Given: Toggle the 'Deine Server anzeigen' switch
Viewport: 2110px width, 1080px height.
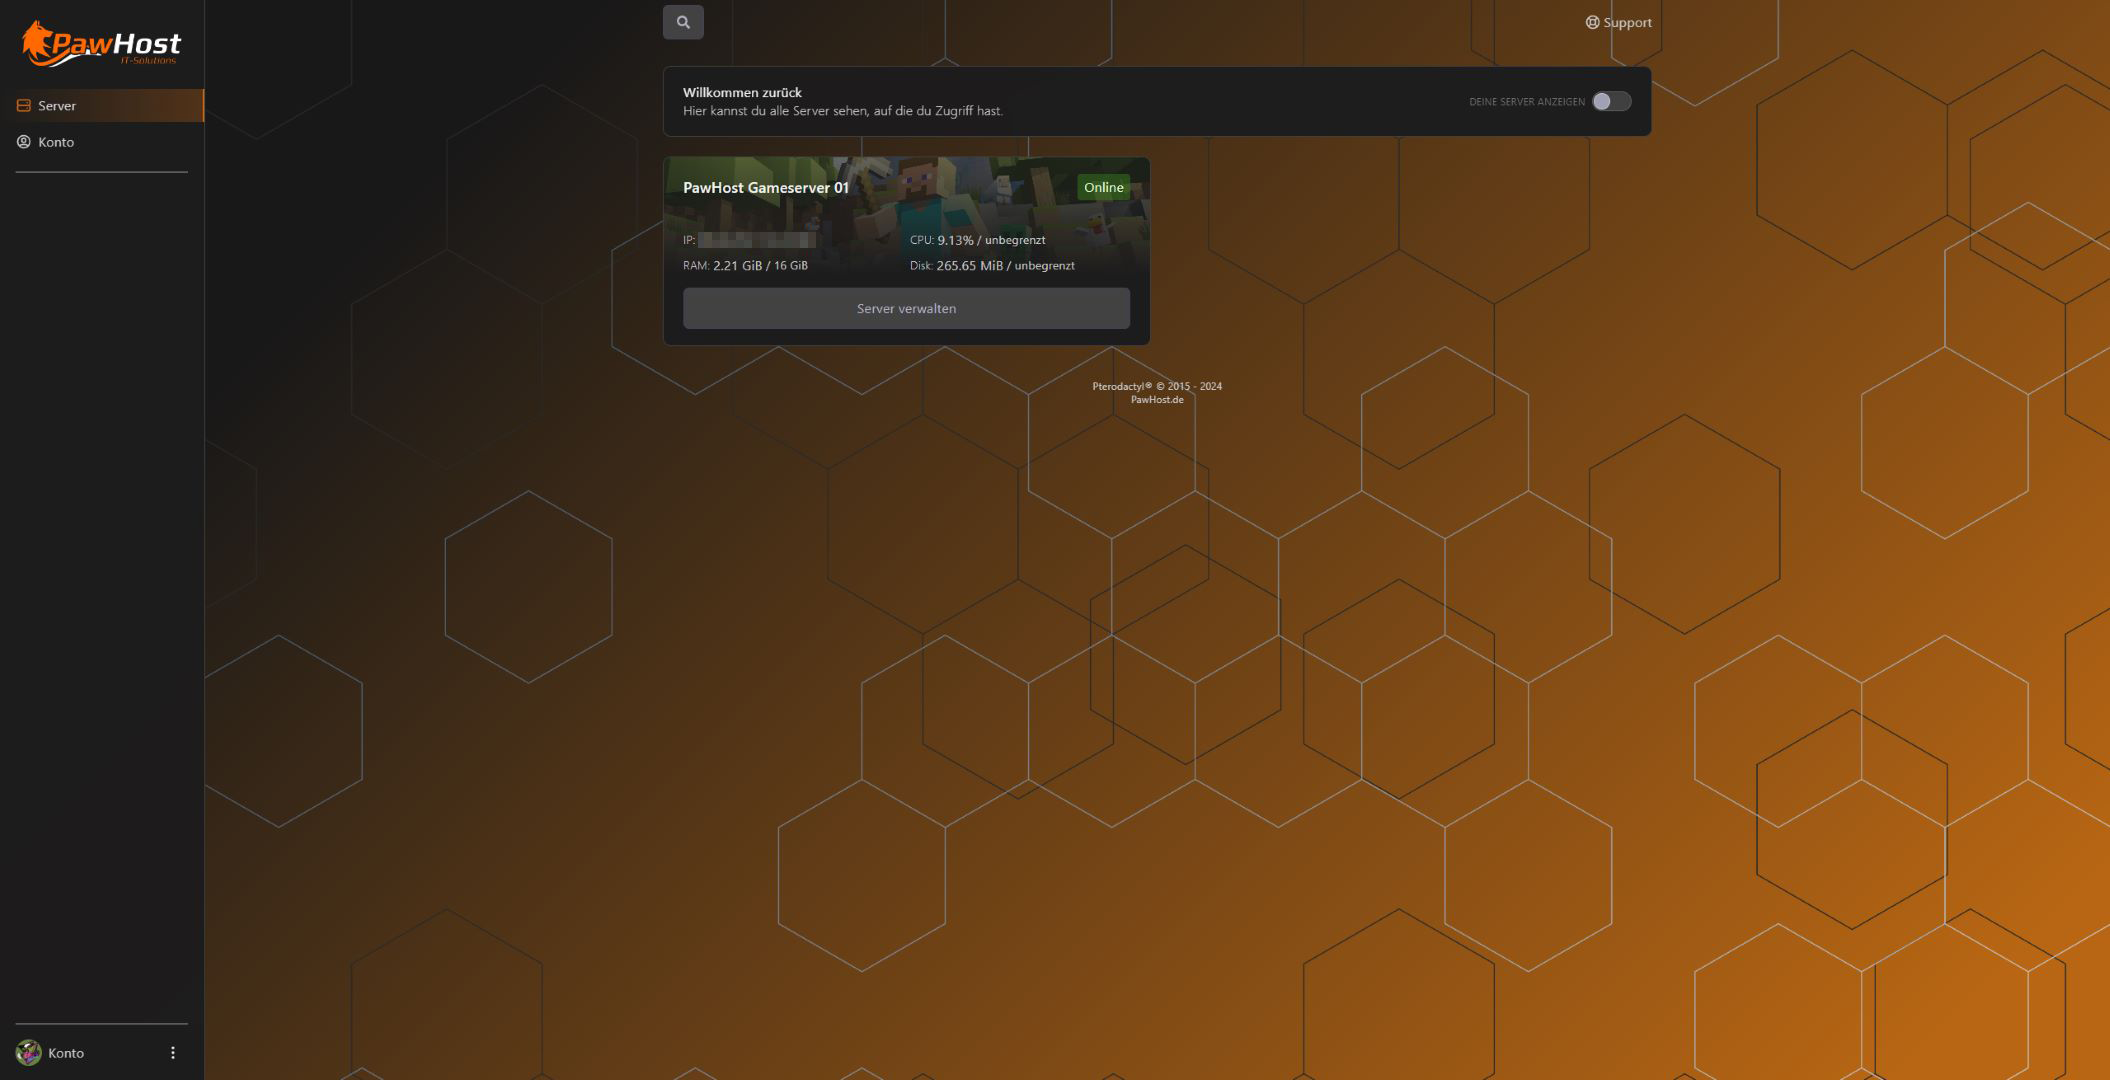Looking at the screenshot, I should click(x=1611, y=101).
